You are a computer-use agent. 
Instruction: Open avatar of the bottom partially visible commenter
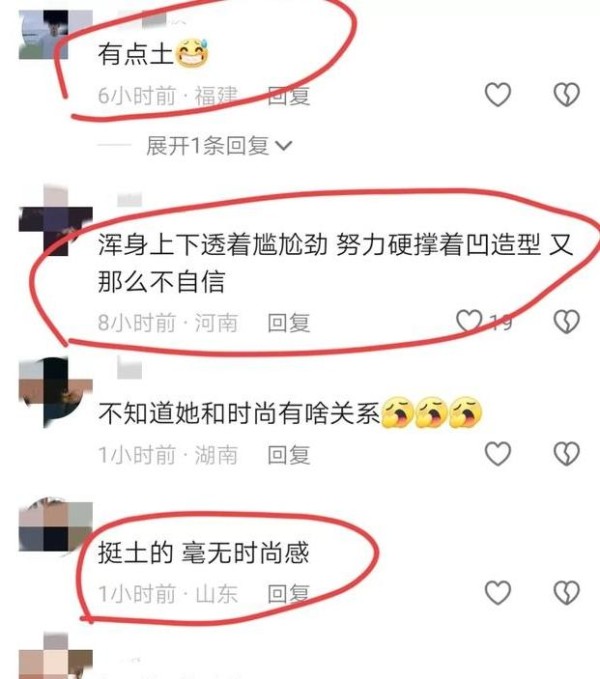[55, 655]
